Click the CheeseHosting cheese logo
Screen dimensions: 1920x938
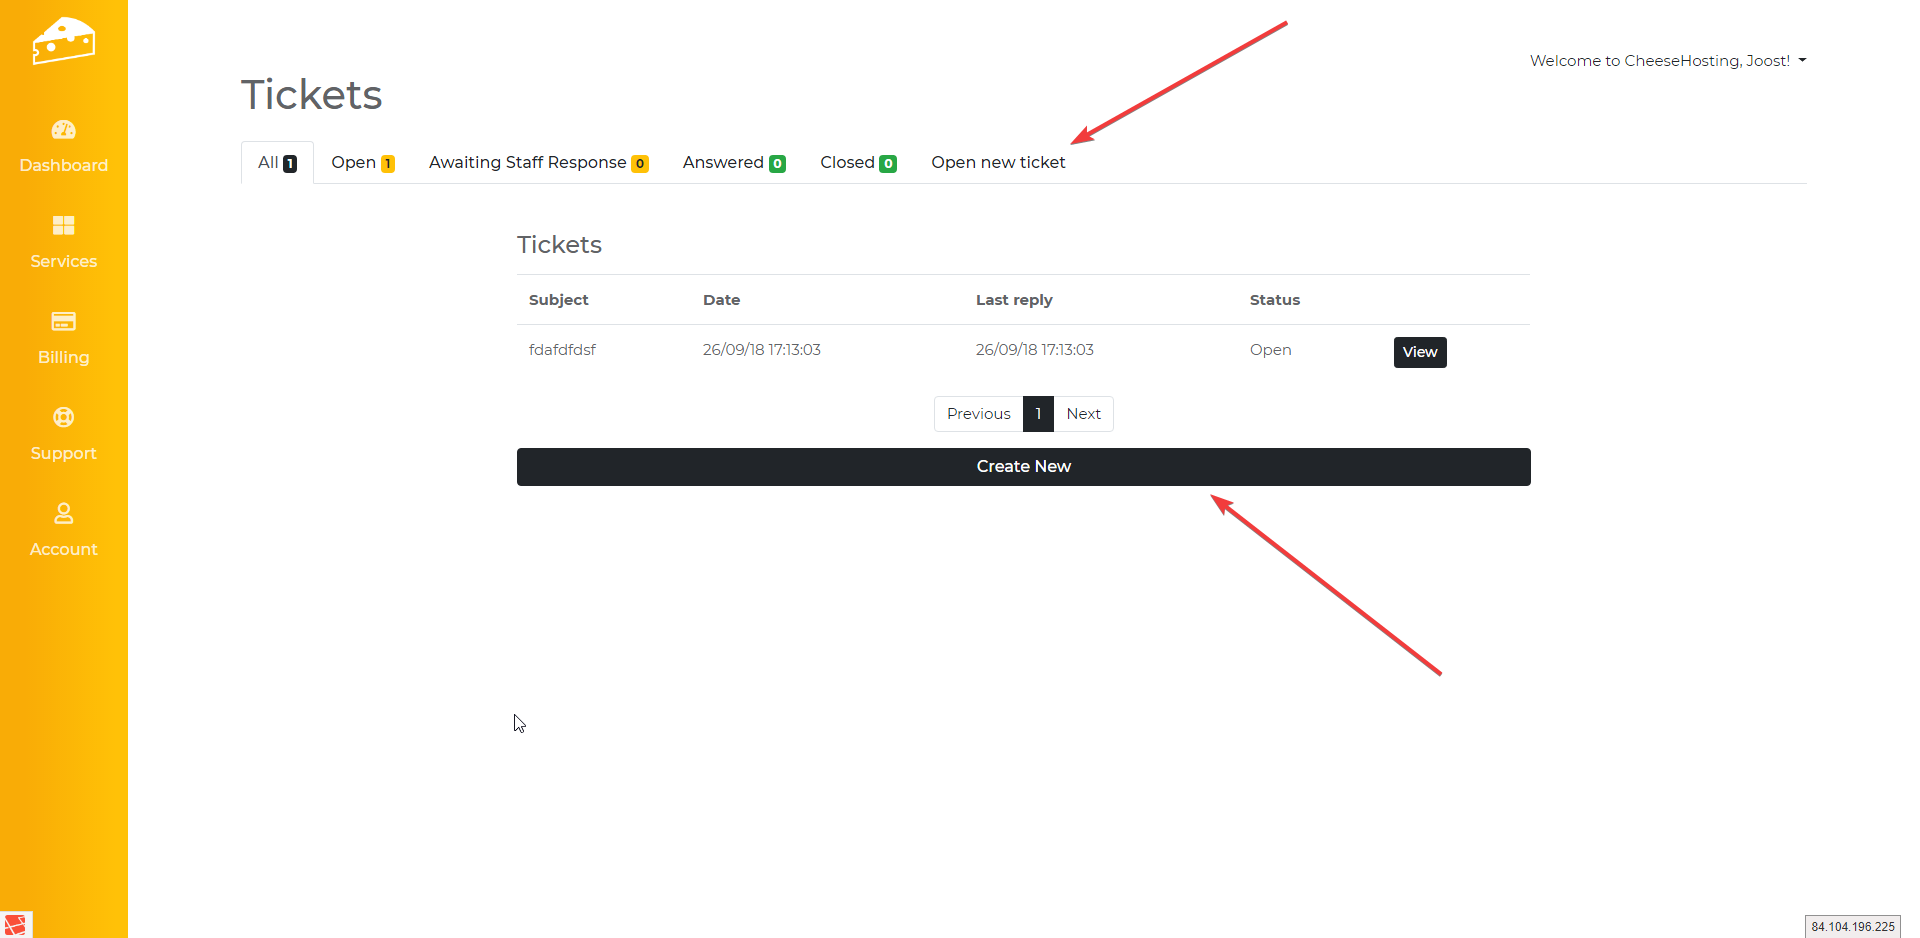click(x=63, y=41)
